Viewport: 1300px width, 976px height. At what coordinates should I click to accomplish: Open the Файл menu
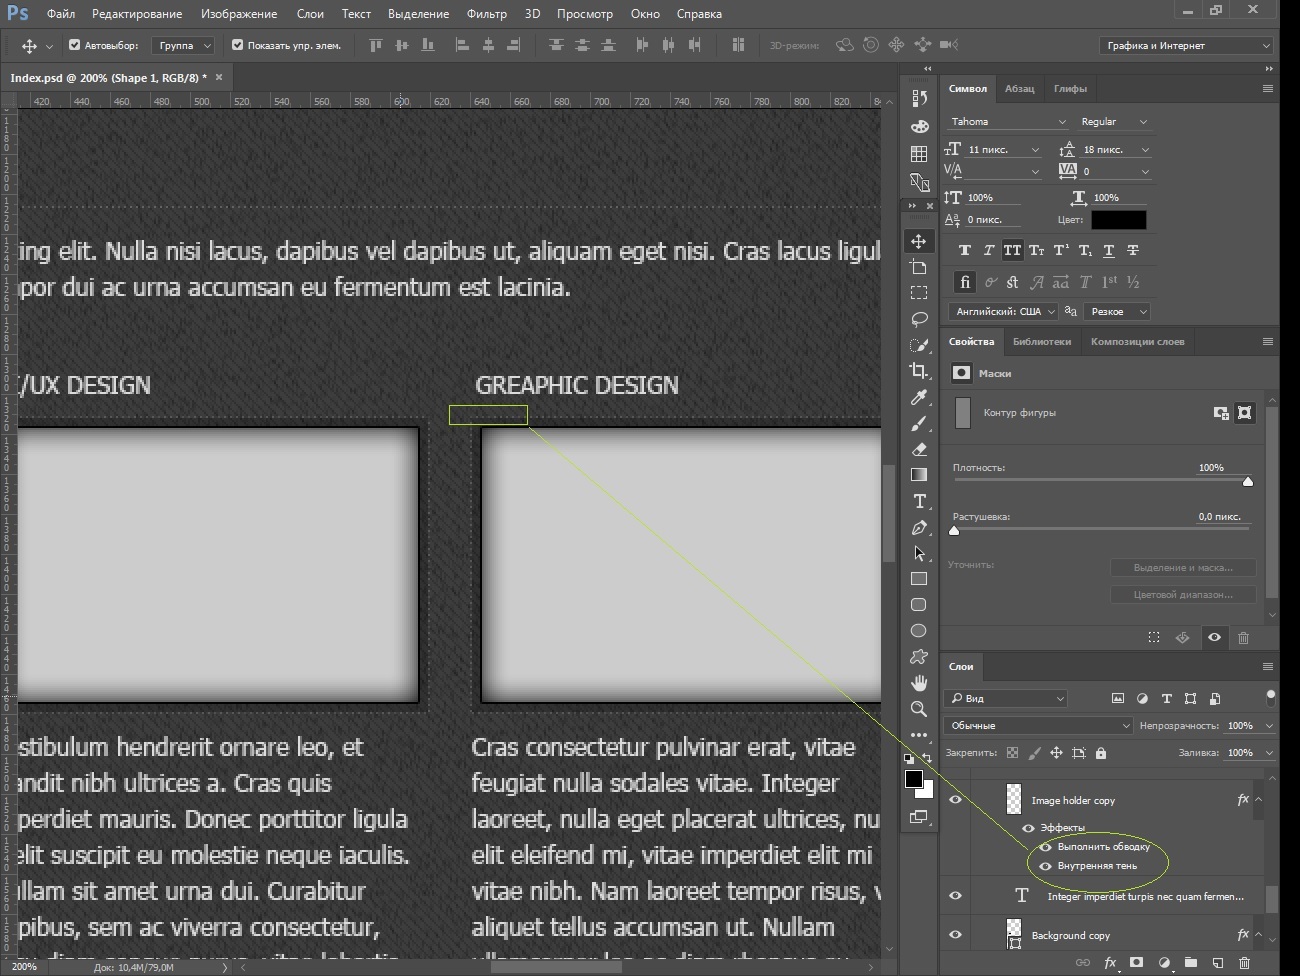tap(61, 14)
